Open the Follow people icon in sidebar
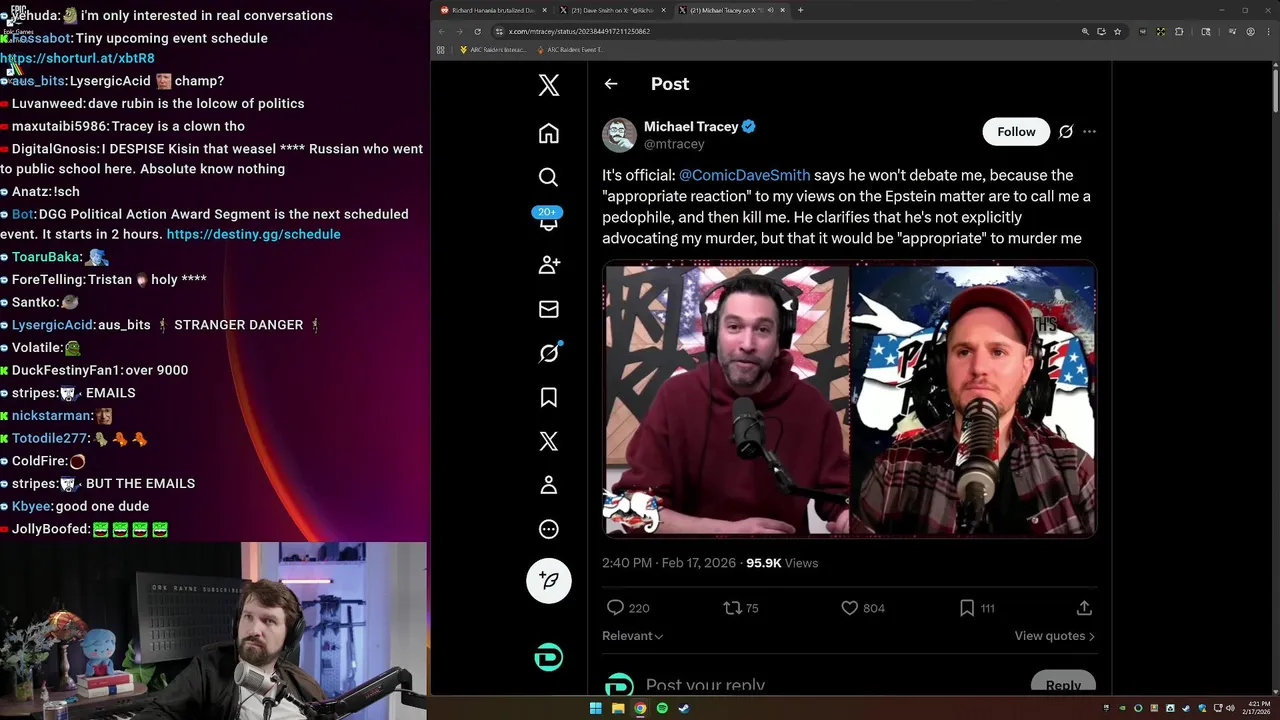This screenshot has height=720, width=1280. point(549,265)
